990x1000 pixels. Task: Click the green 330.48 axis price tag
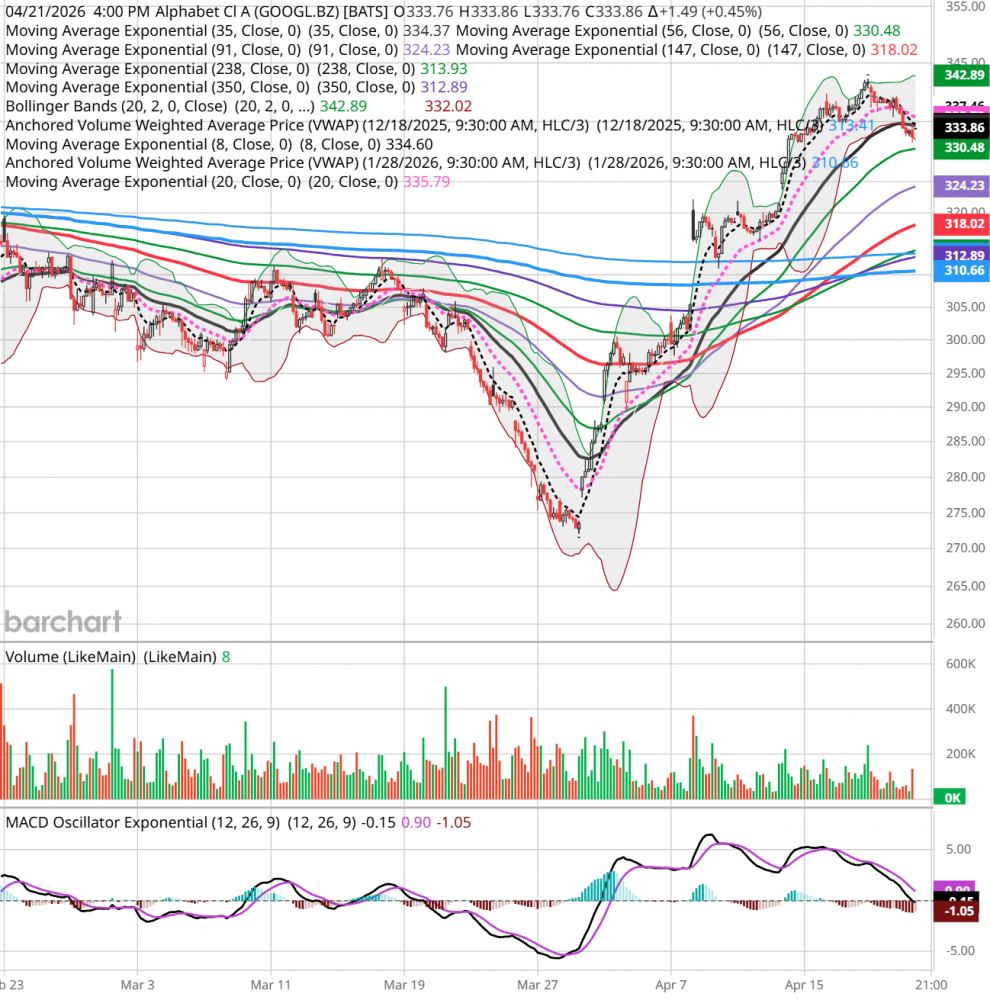click(x=961, y=148)
